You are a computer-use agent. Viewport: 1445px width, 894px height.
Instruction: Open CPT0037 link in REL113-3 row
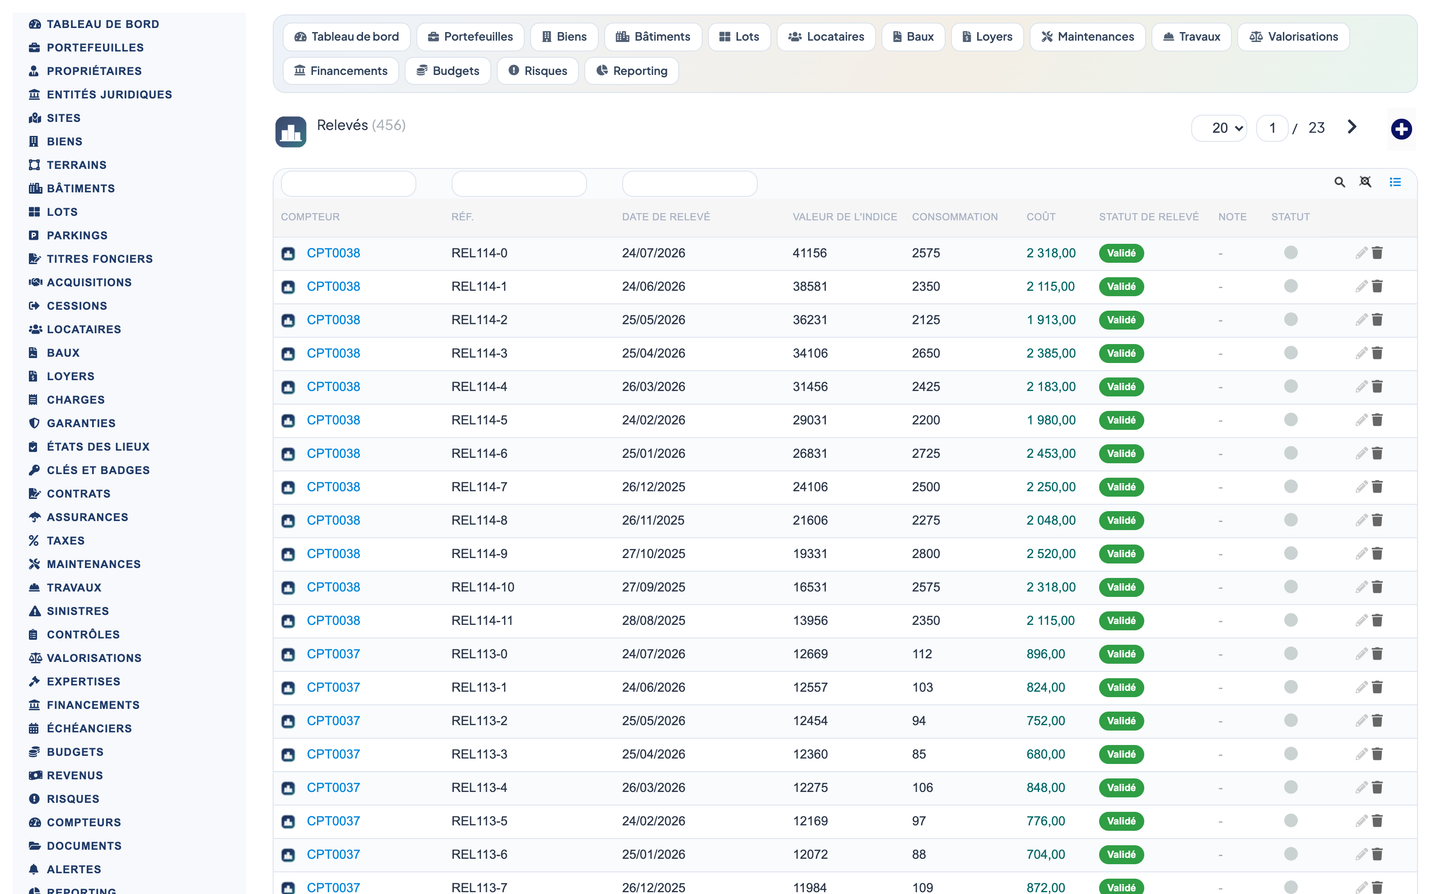(x=333, y=754)
